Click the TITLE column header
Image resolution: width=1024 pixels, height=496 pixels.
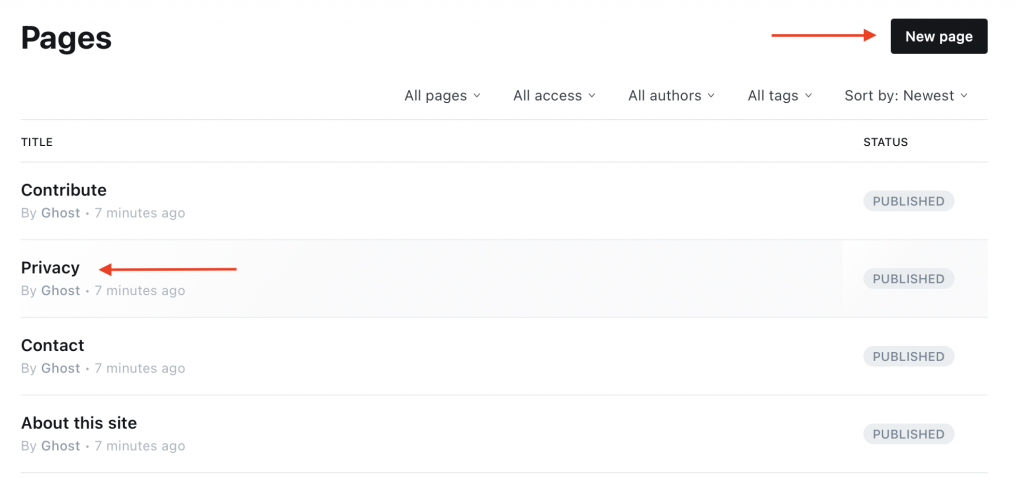point(37,142)
